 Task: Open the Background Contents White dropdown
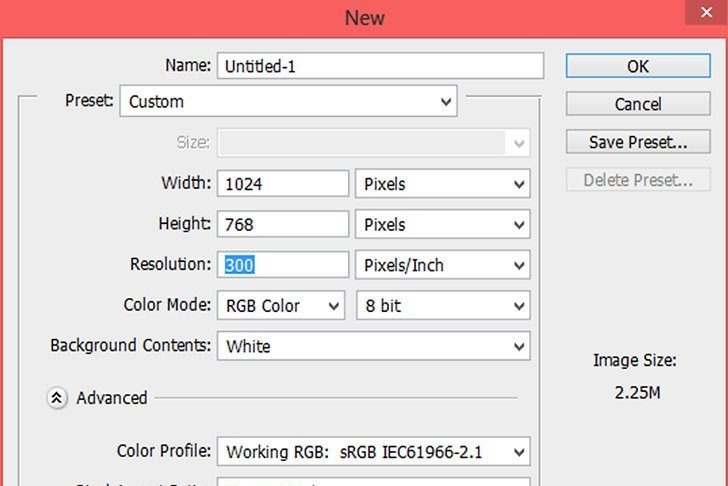point(373,347)
